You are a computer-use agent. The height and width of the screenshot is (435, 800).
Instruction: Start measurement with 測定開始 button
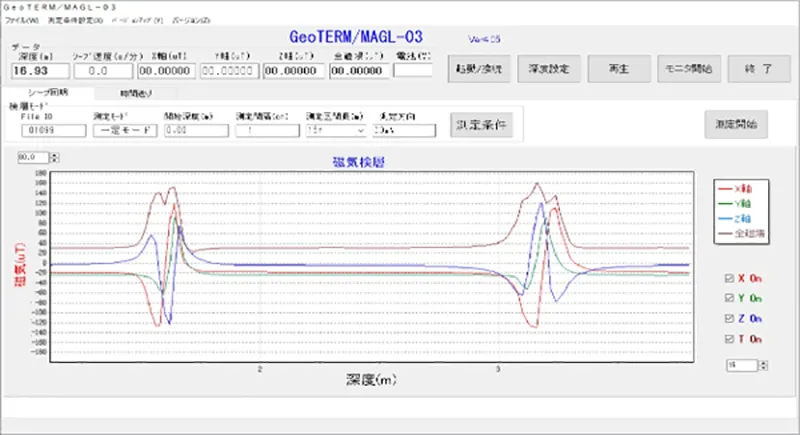pos(735,125)
